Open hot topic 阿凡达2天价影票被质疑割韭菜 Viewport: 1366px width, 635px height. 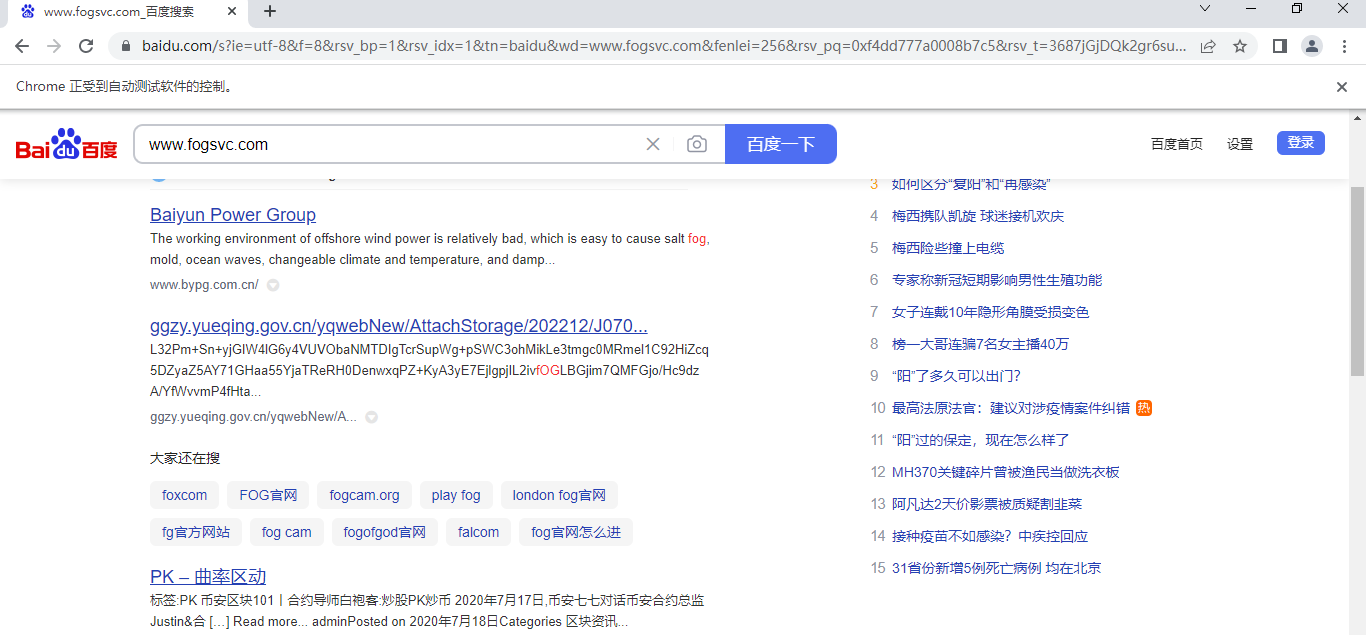(987, 504)
